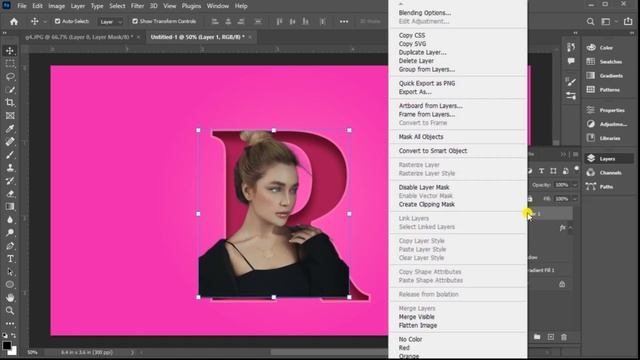Select the Eraser tool

click(10, 193)
